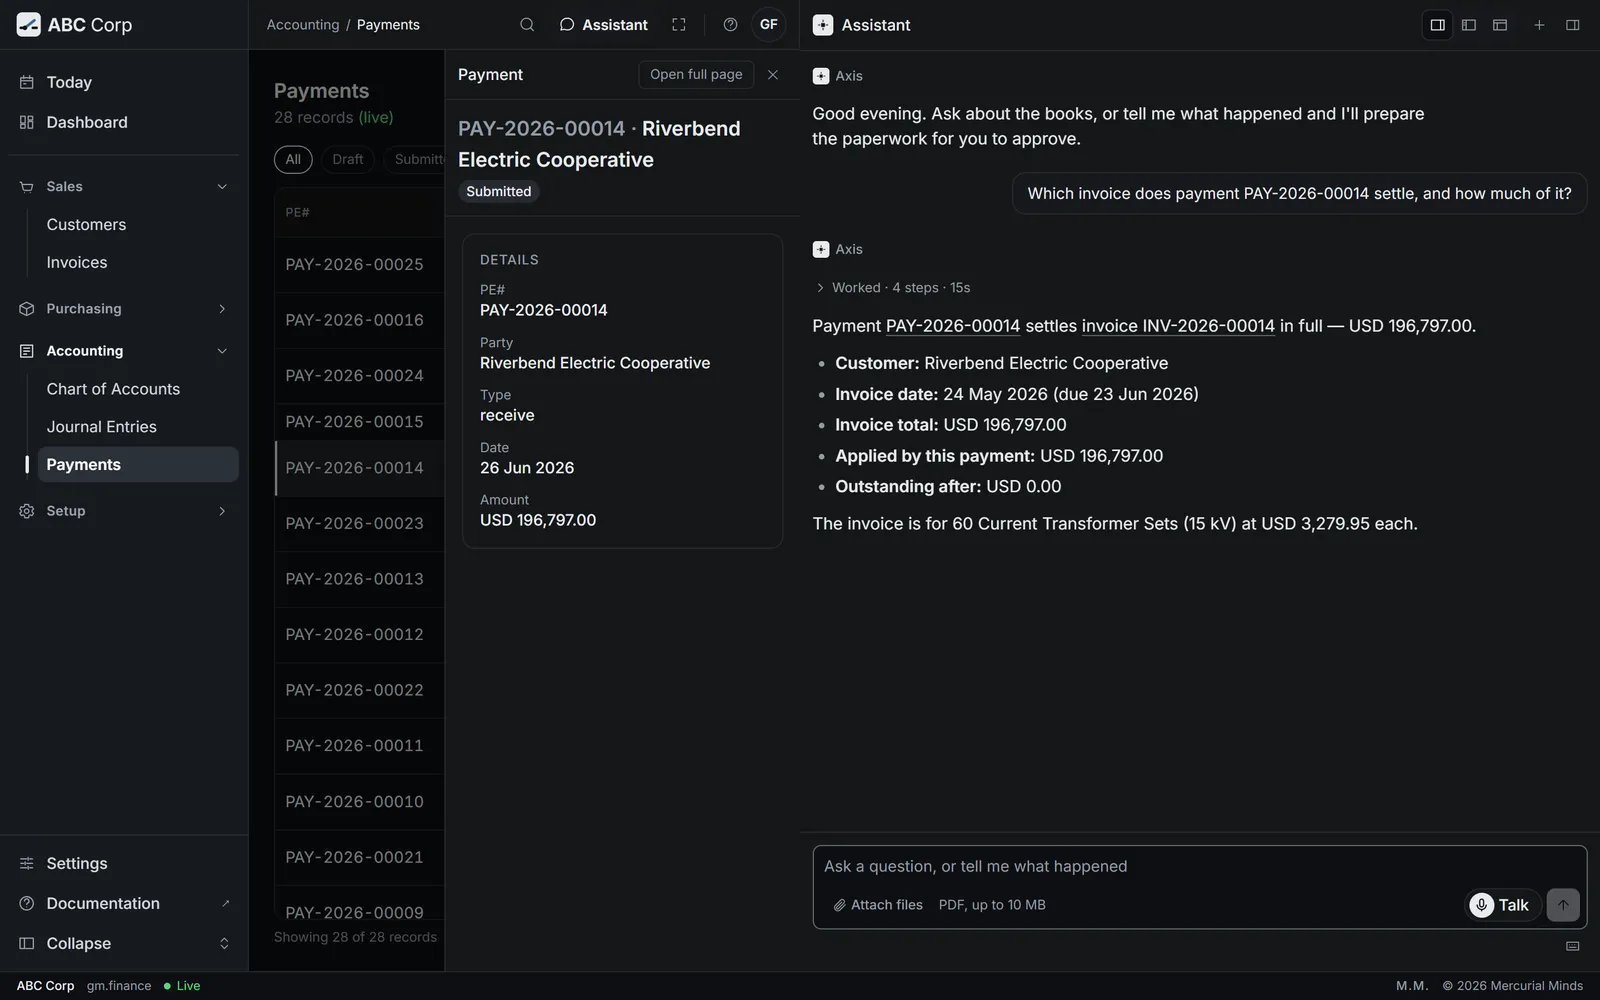Toggle the left-side panel layout button
Screen dimensions: 1600x1000
pos(1469,25)
